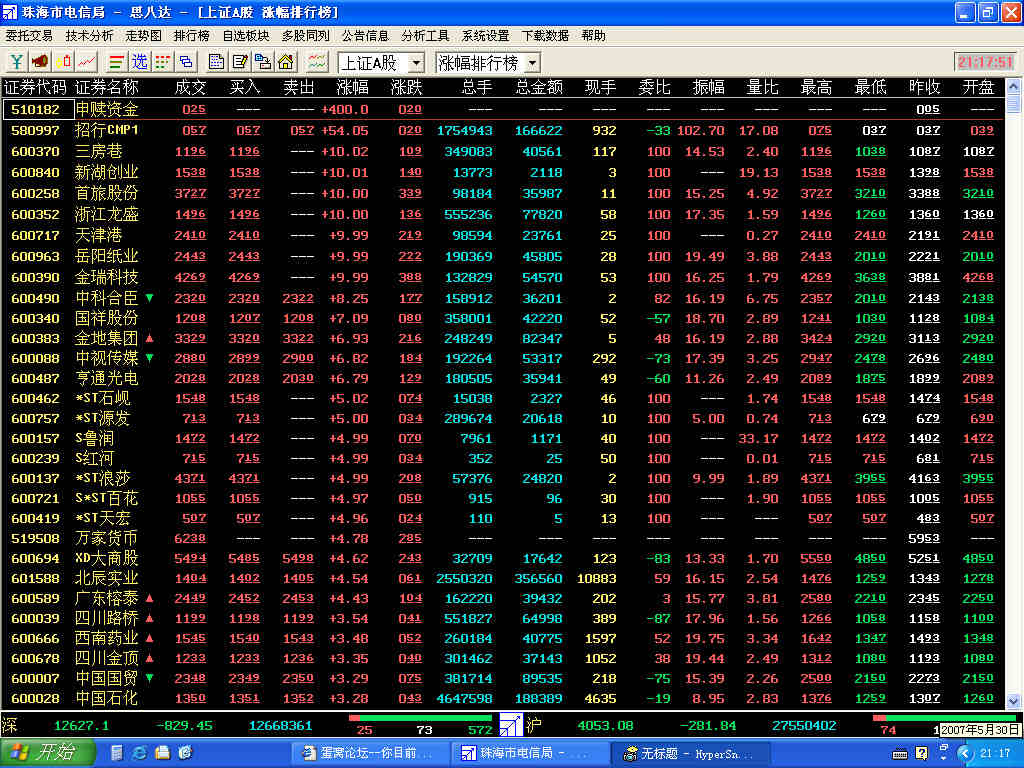This screenshot has width=1024, height=768.
Task: Select the 申赎资金 row
Action: (503, 109)
